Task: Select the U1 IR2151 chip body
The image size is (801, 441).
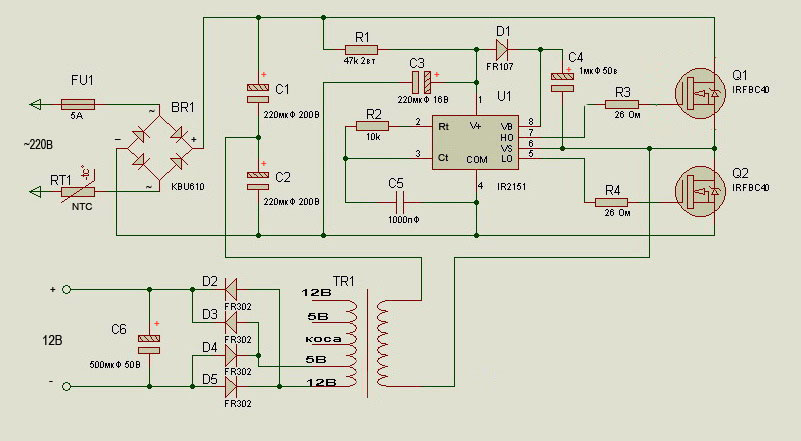Action: [x=475, y=142]
